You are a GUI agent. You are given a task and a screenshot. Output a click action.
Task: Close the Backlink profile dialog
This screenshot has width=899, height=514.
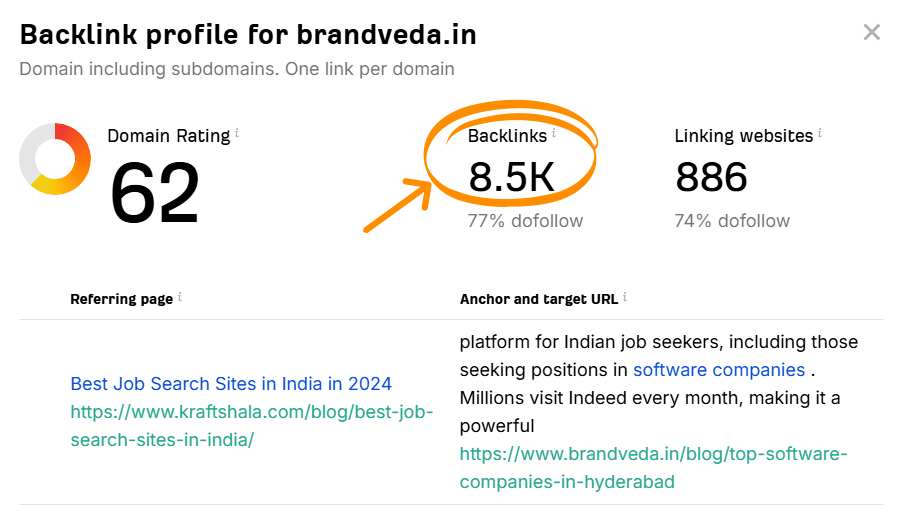(x=871, y=33)
